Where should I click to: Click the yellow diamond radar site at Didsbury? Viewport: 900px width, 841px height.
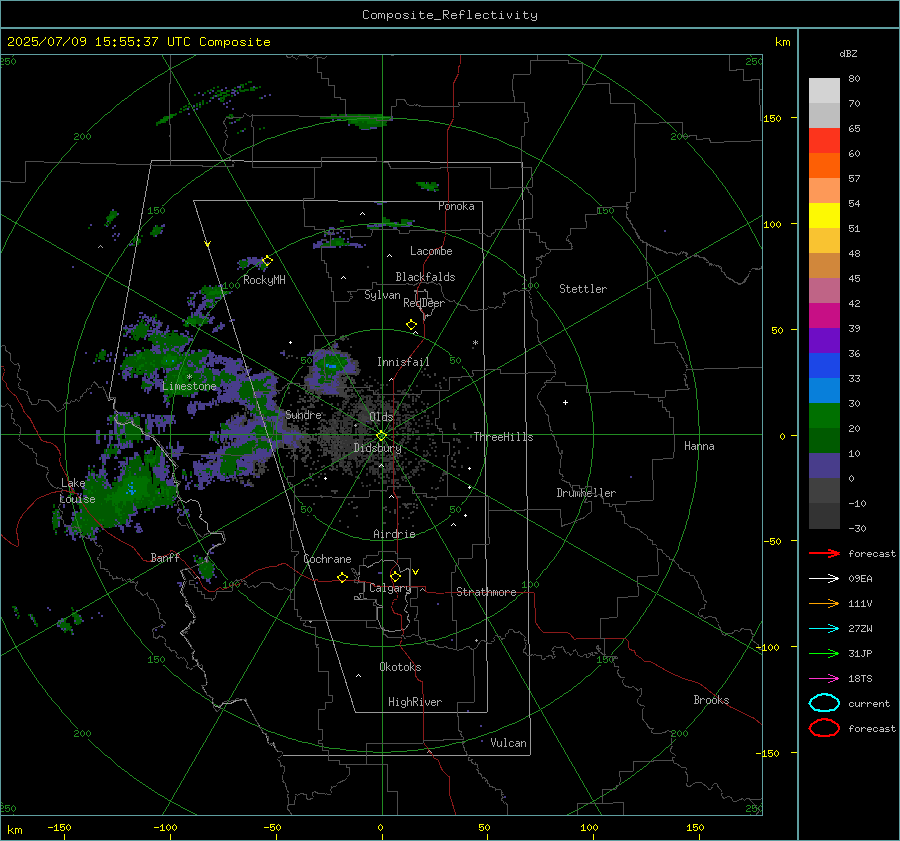point(381,436)
